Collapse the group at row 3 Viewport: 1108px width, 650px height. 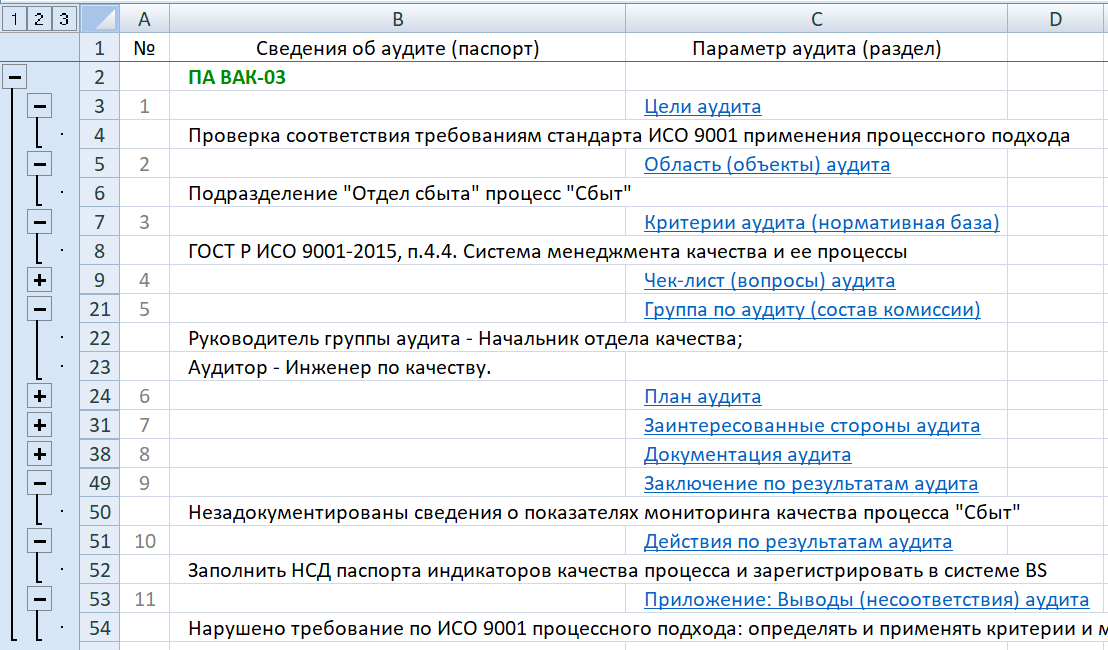[40, 107]
